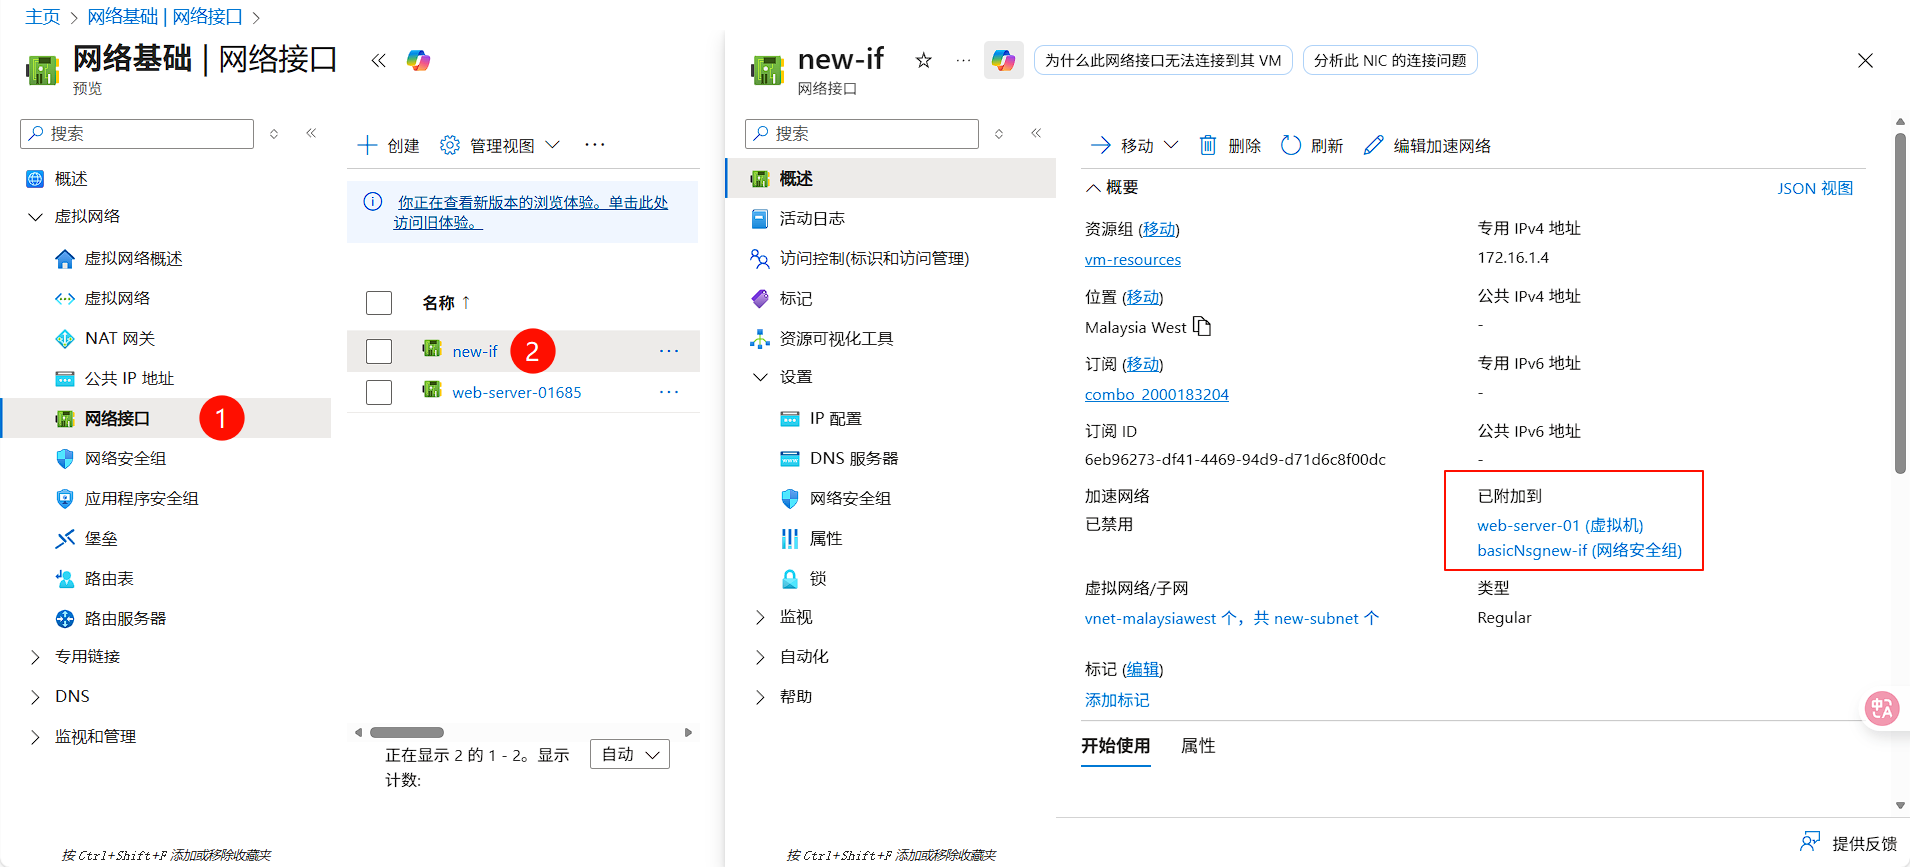The width and height of the screenshot is (1910, 867).
Task: Open JSON 视图 link
Action: 1815,188
